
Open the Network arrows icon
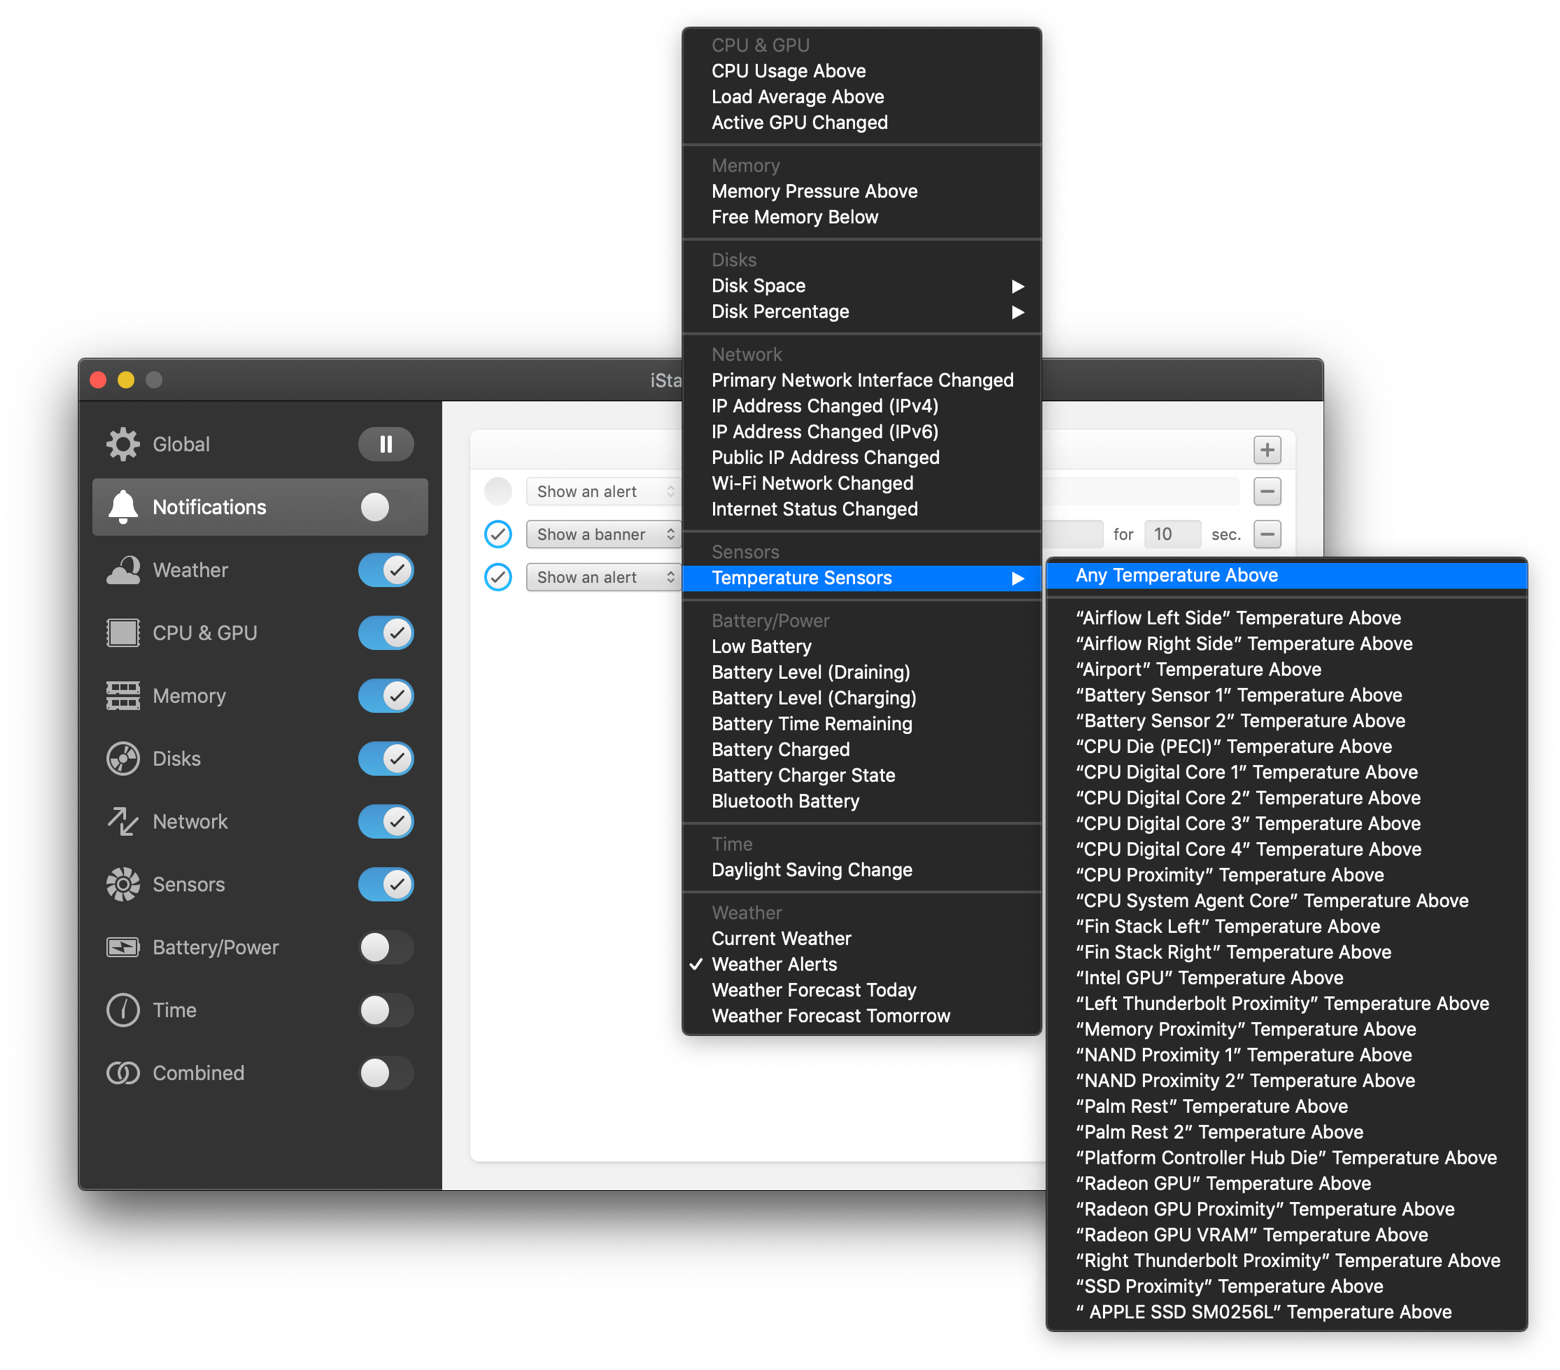click(x=123, y=822)
